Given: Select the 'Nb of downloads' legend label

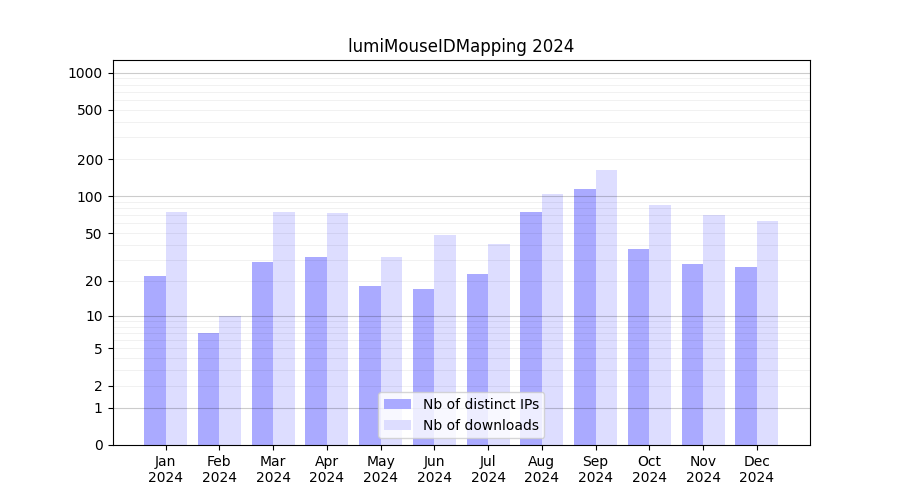Looking at the screenshot, I should [x=480, y=425].
